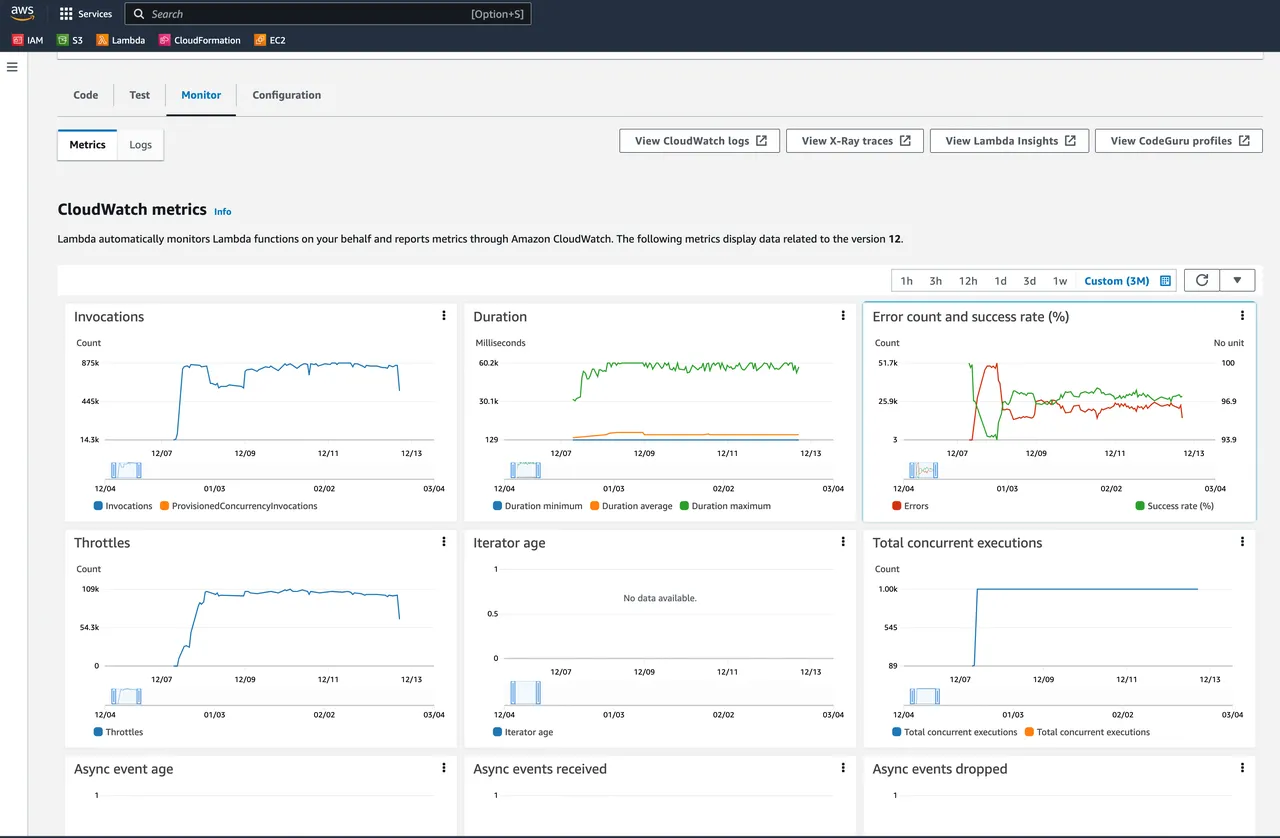The image size is (1280, 838).
Task: Toggle the Duration maximum legend series
Action: tap(725, 506)
